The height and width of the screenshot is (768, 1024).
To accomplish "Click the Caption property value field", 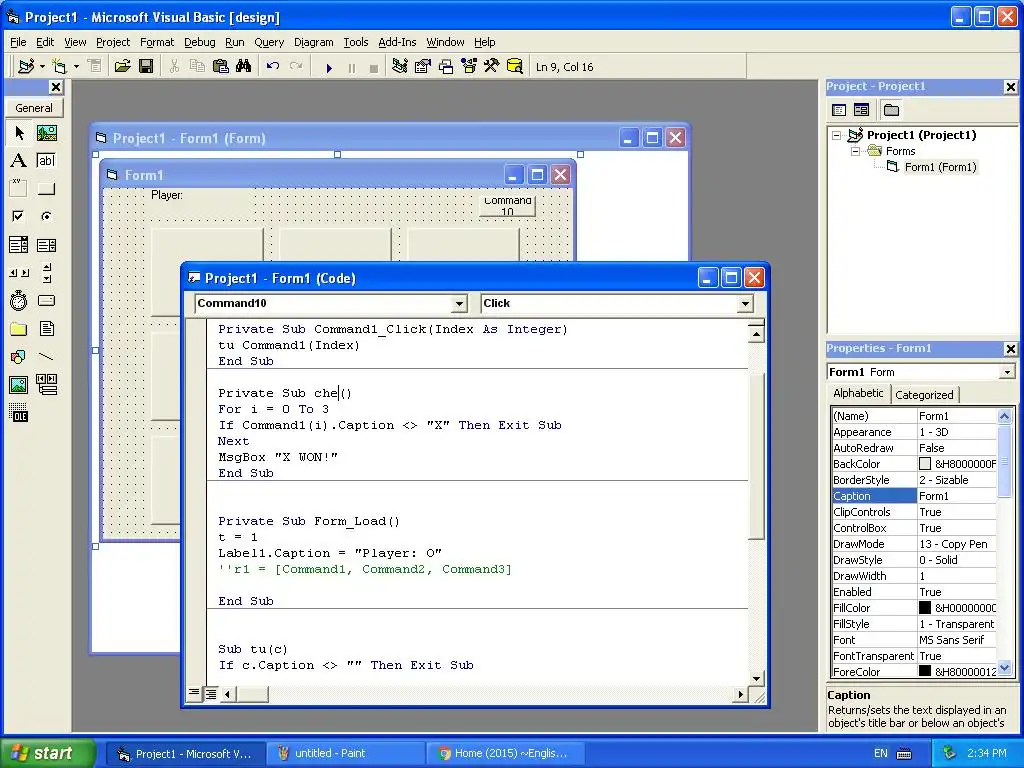I will pos(957,496).
